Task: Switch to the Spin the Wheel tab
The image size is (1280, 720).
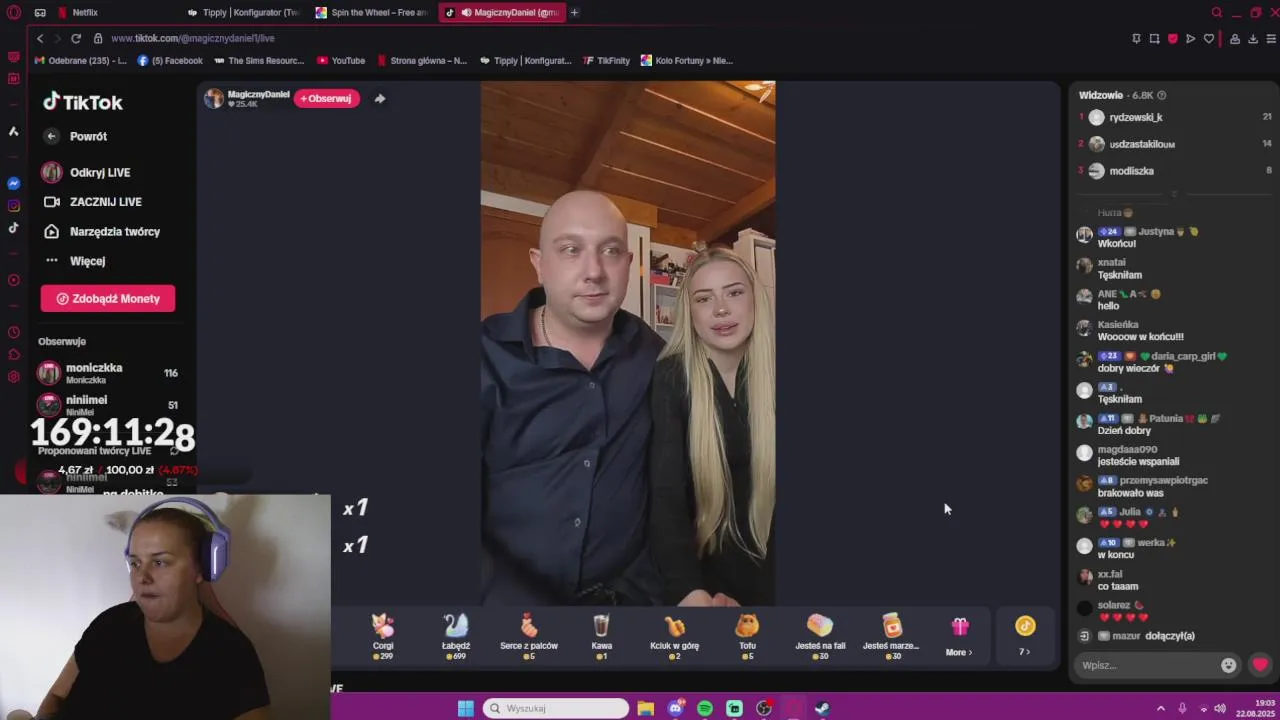Action: pos(372,12)
